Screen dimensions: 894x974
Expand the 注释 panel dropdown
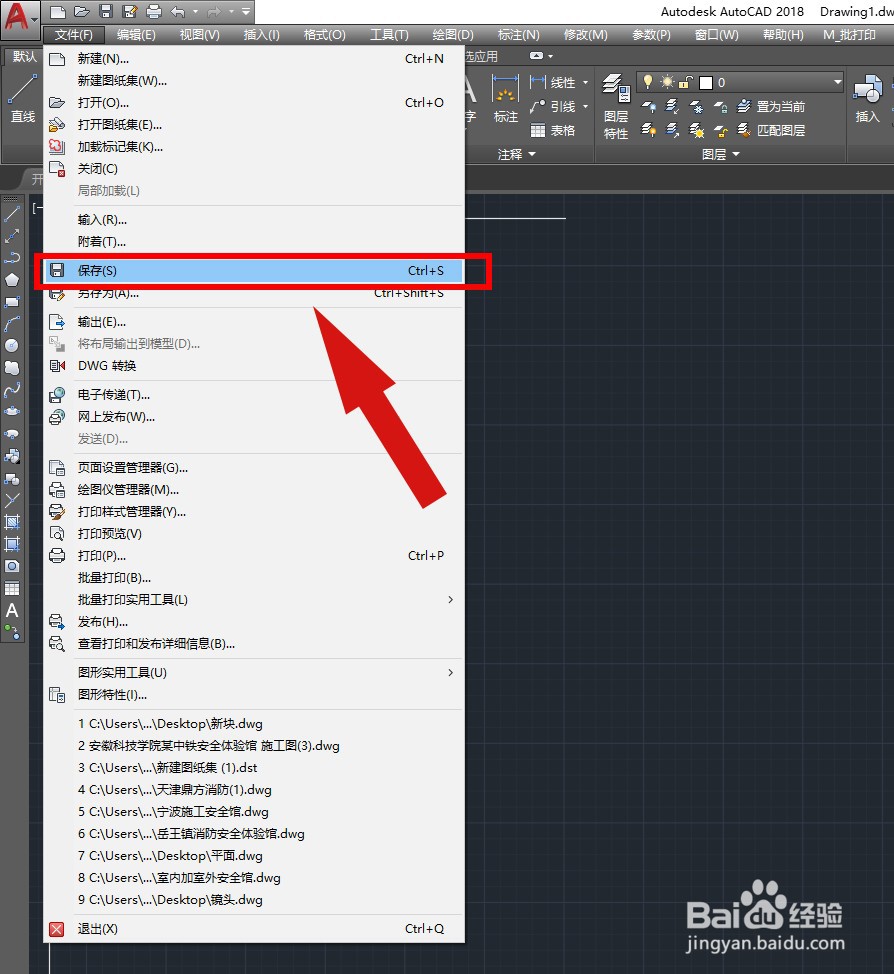tap(516, 154)
